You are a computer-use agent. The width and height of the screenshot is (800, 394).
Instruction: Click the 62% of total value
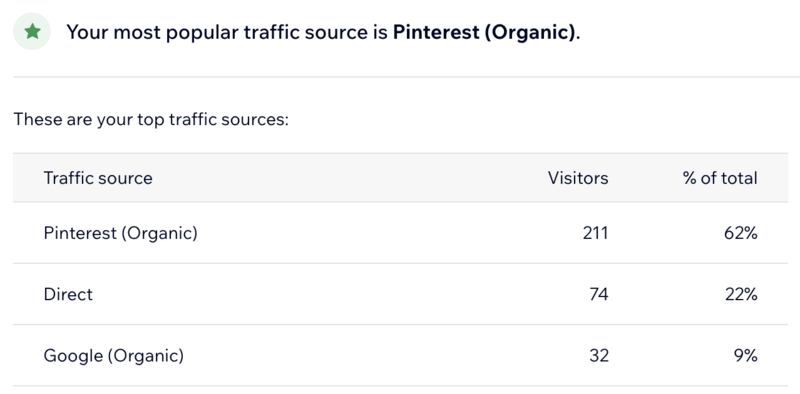[741, 233]
